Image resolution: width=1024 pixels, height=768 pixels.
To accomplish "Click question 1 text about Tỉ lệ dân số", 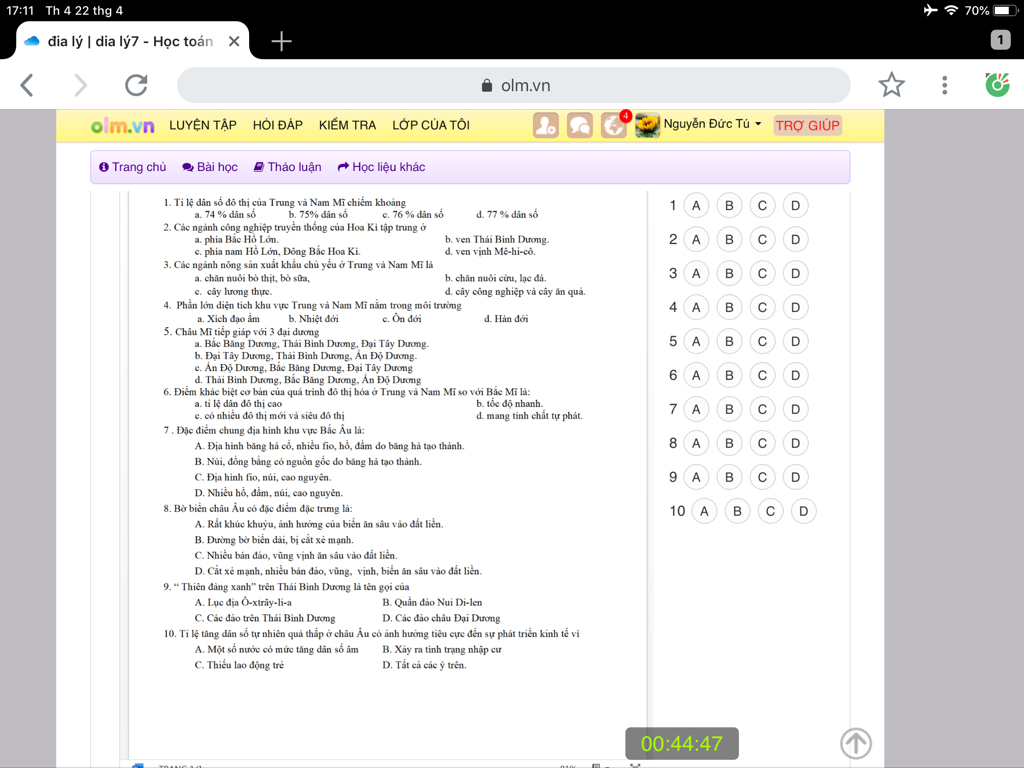I will tap(285, 202).
